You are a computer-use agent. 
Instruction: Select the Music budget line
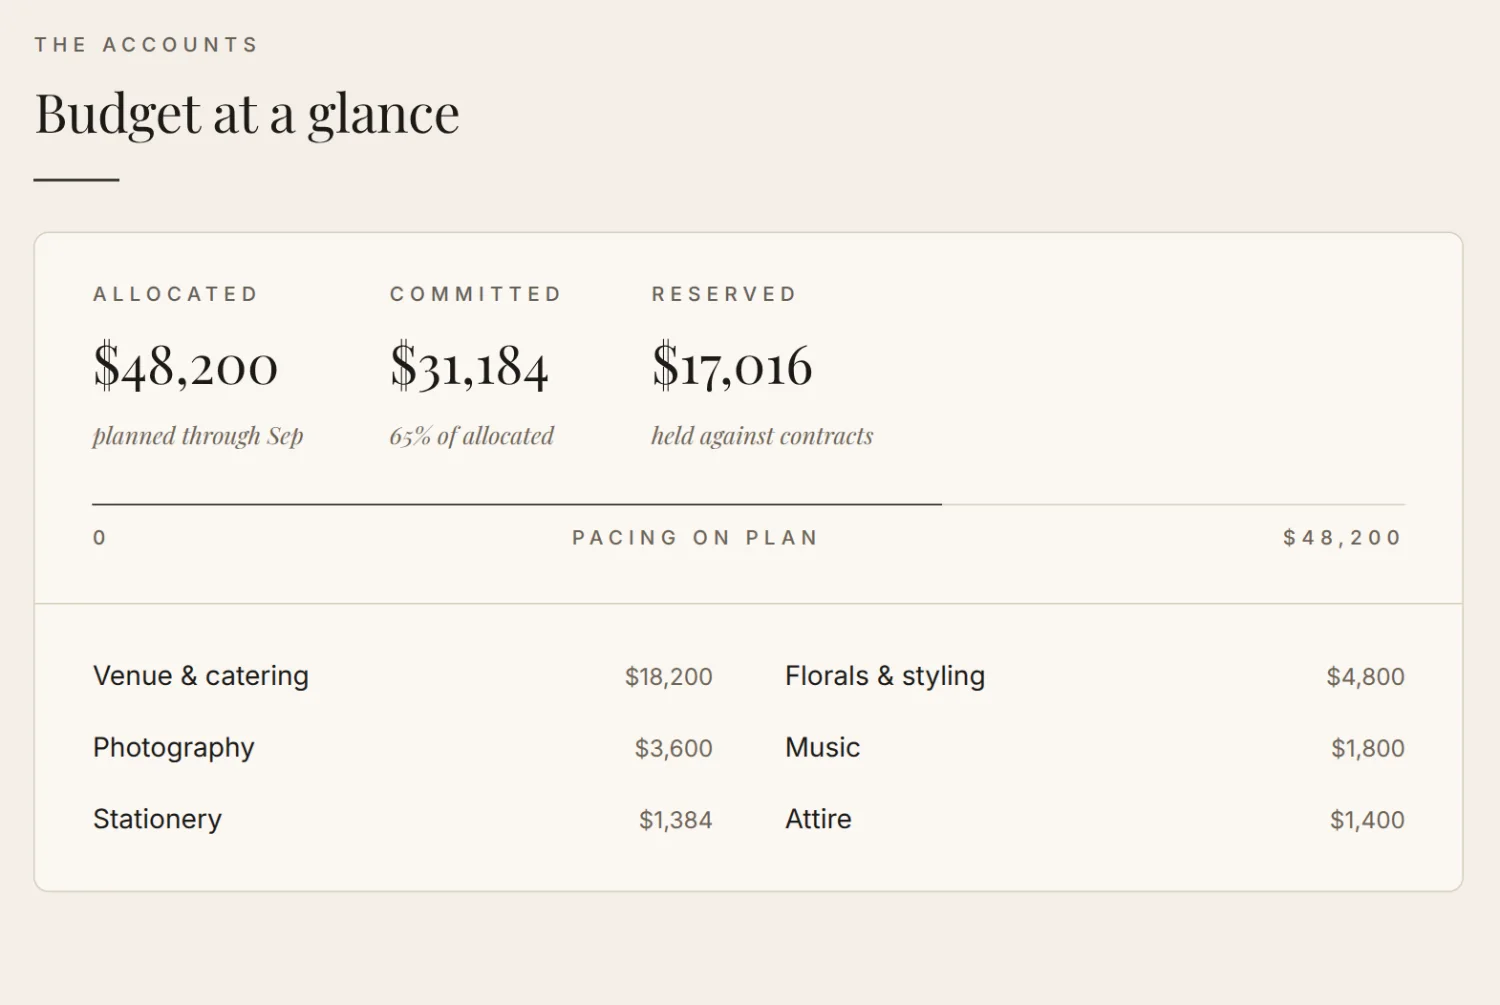tap(1095, 748)
